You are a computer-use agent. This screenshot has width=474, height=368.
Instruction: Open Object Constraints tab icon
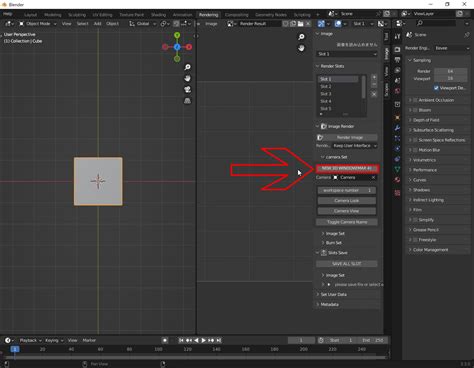pos(397,159)
